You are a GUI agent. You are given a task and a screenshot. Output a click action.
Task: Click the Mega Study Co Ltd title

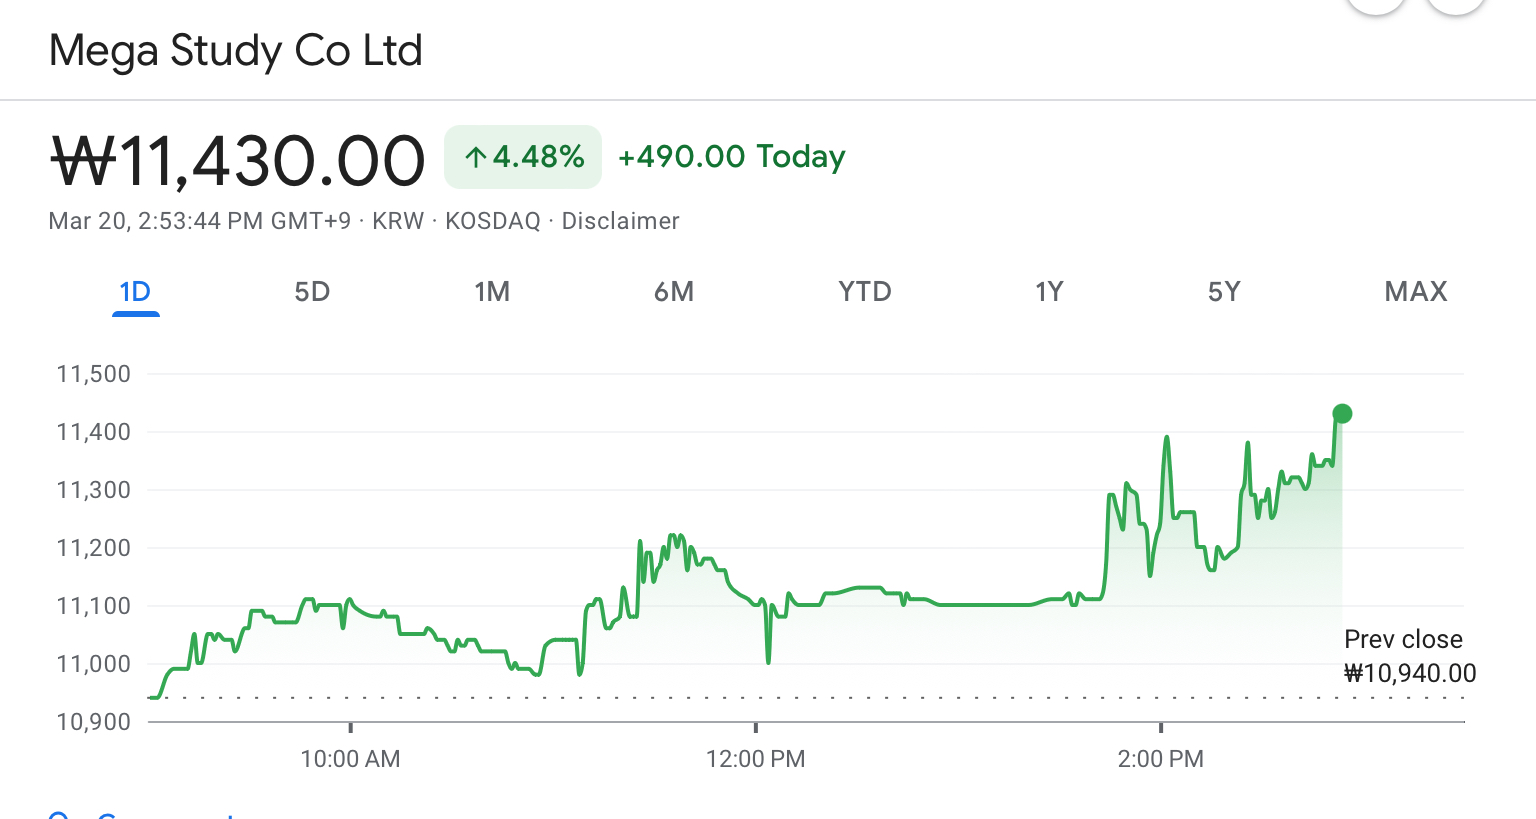pyautogui.click(x=236, y=50)
